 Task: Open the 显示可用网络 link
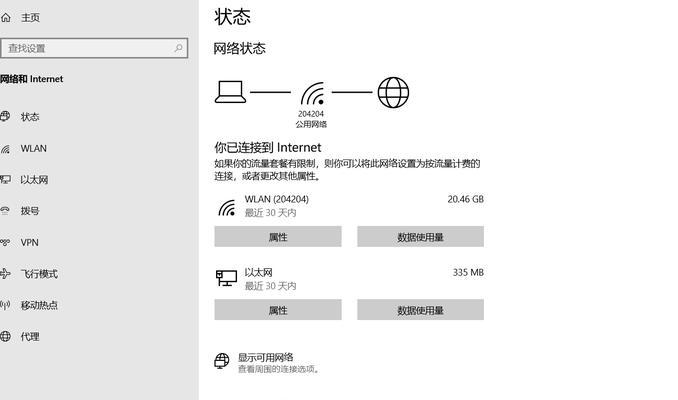(265, 358)
